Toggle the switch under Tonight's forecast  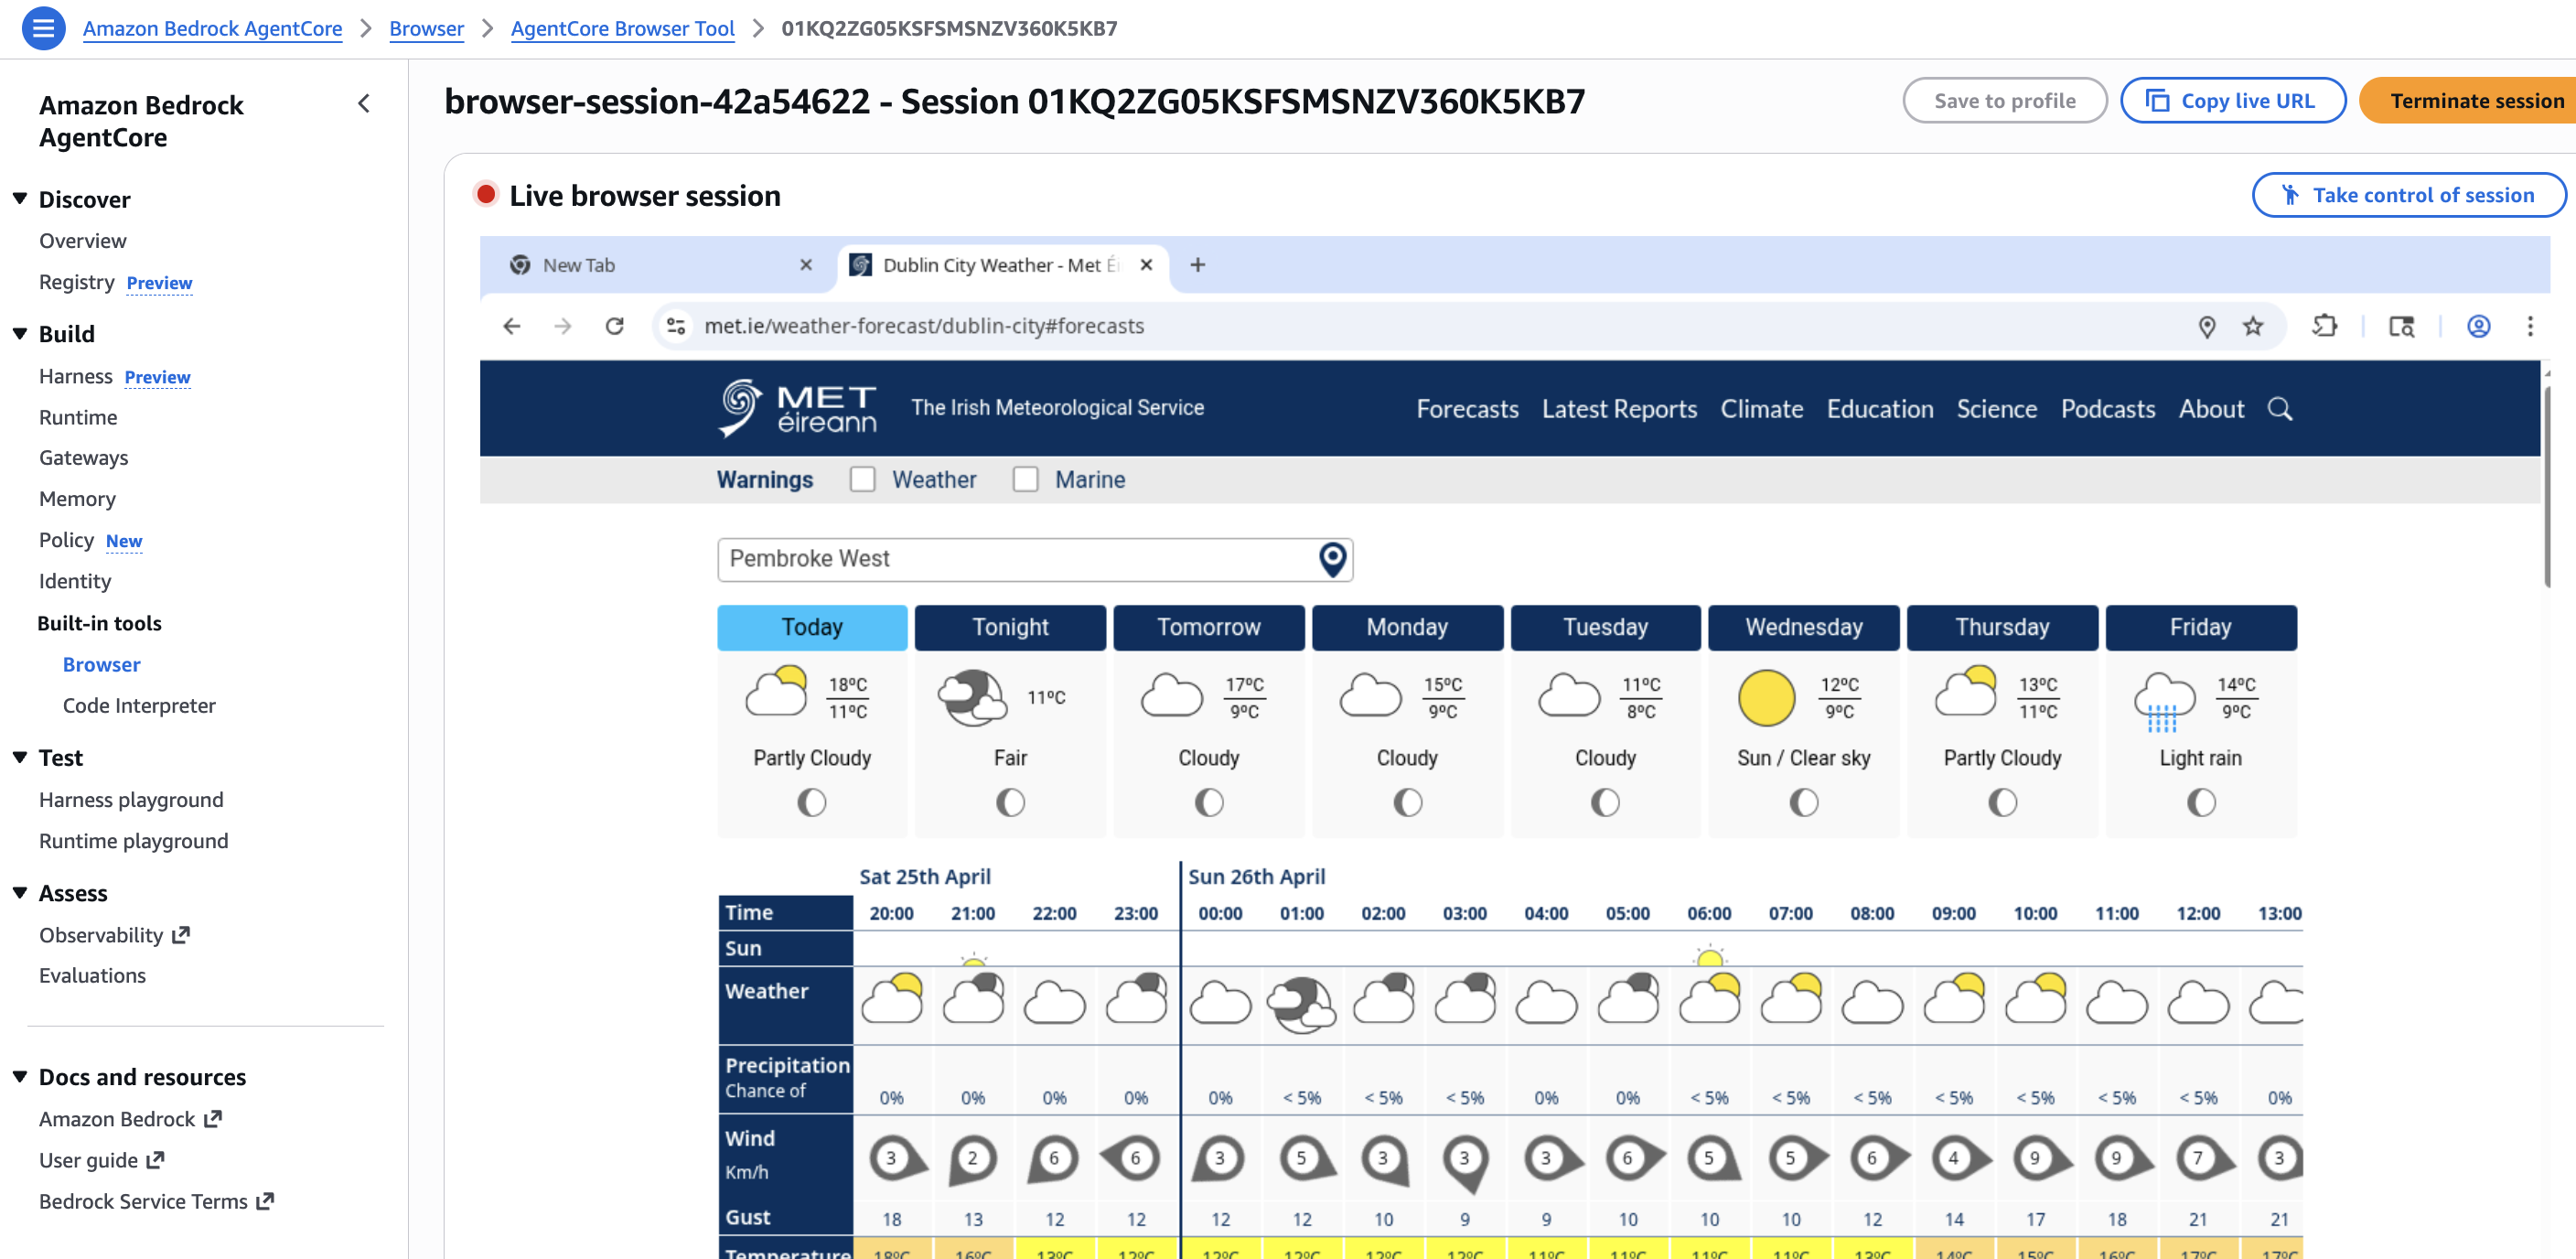(x=1010, y=801)
